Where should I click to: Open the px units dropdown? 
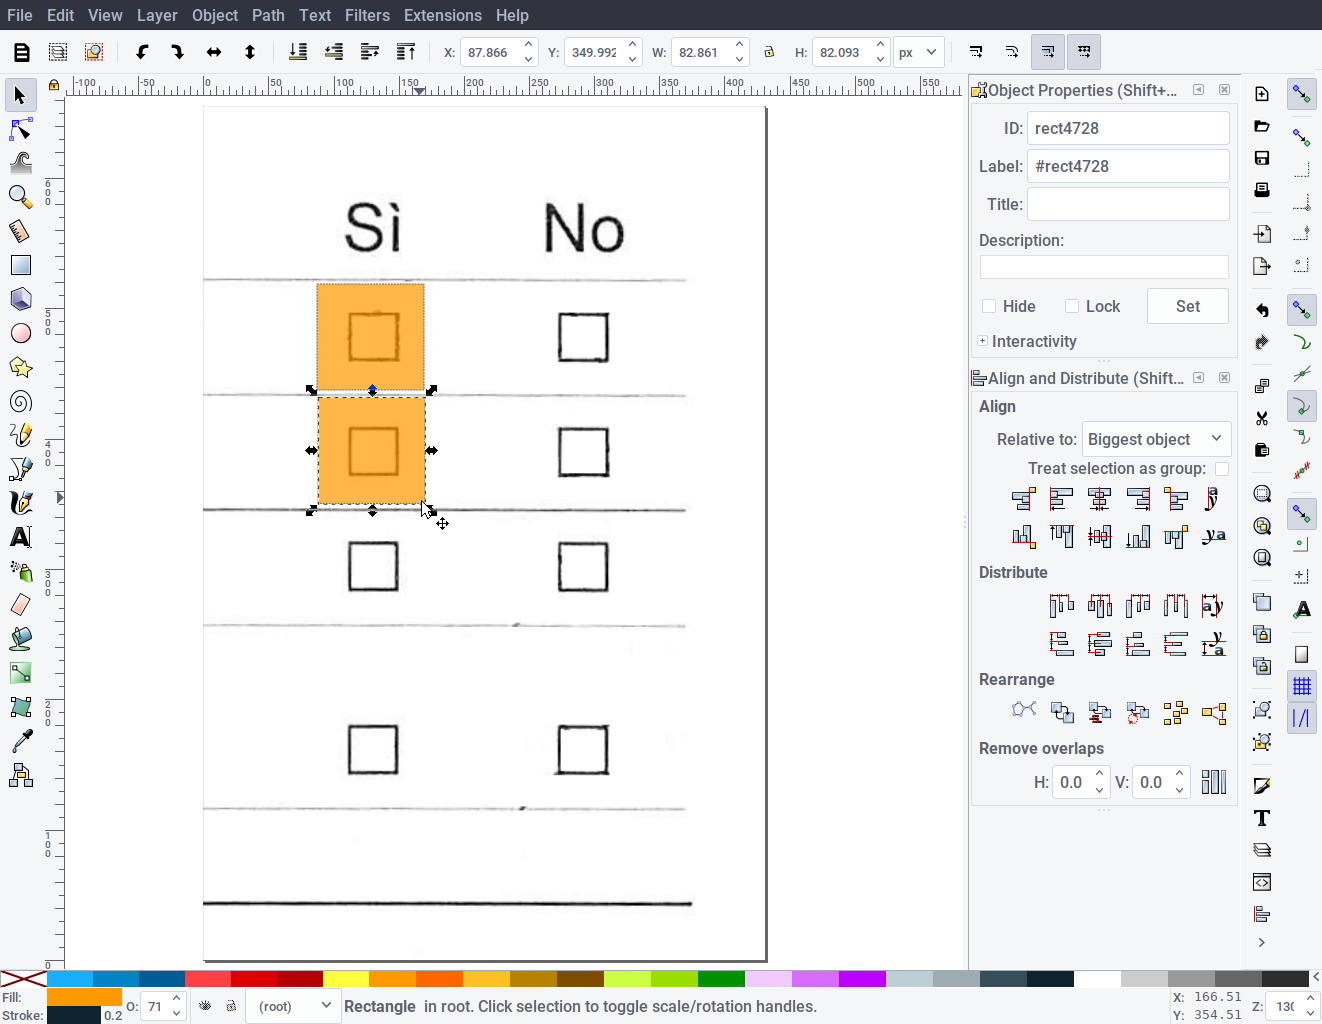pyautogui.click(x=918, y=52)
